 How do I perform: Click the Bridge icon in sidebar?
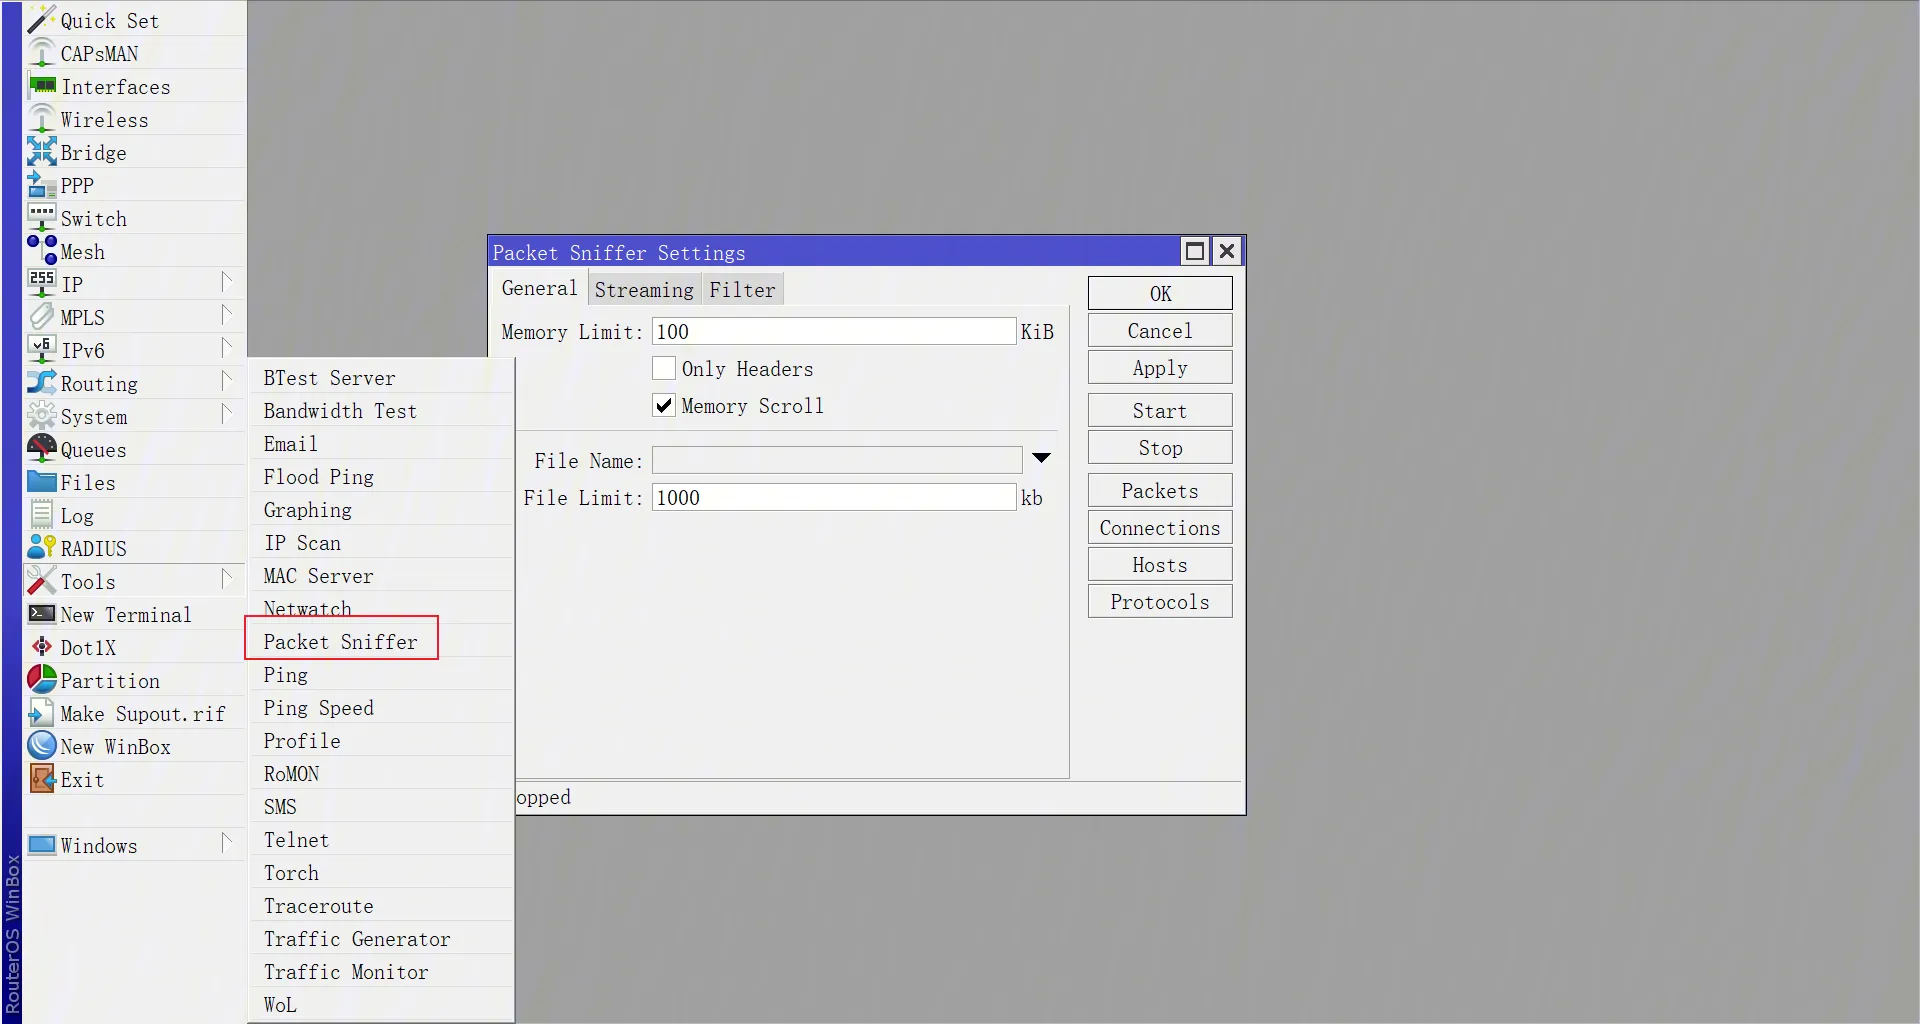(41, 152)
